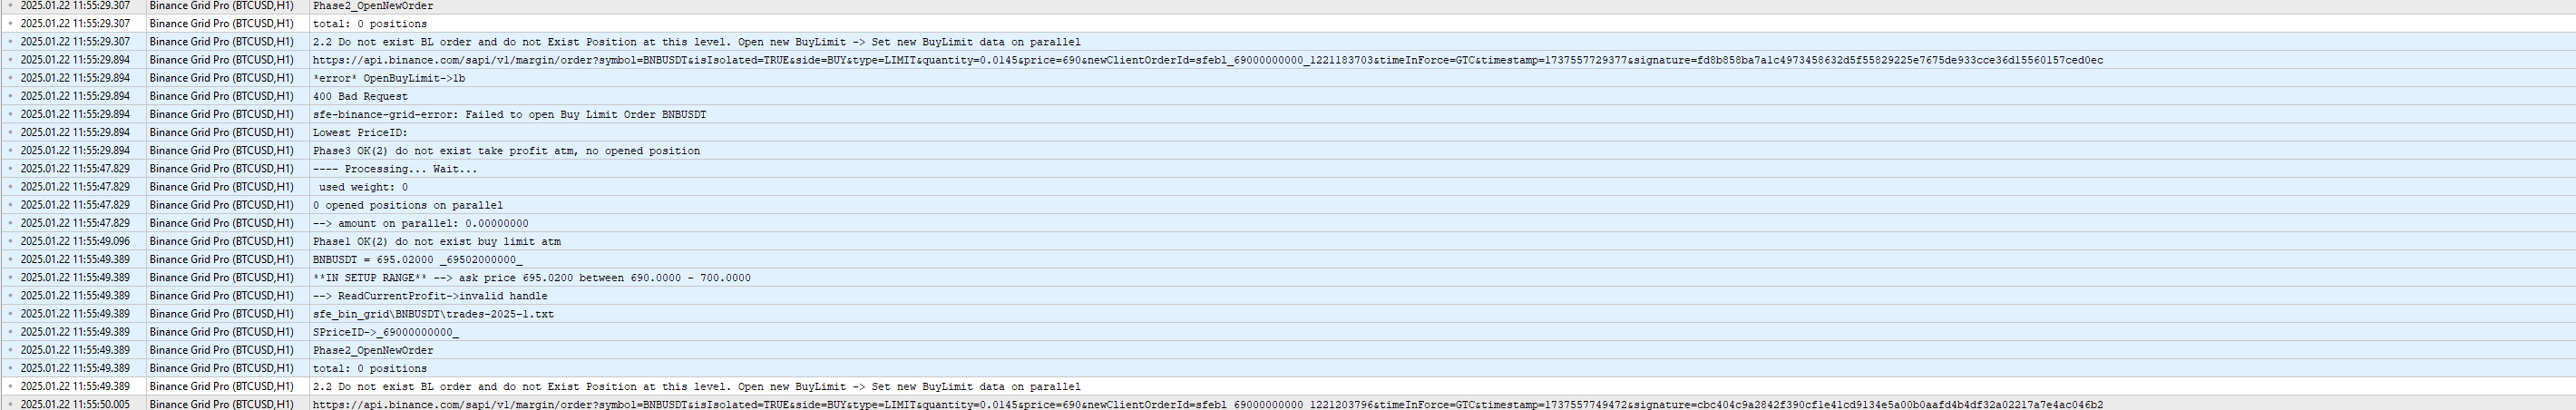Click the timestamp cell of the '400 Bad Request' row
This screenshot has width=2576, height=410.
[75, 96]
